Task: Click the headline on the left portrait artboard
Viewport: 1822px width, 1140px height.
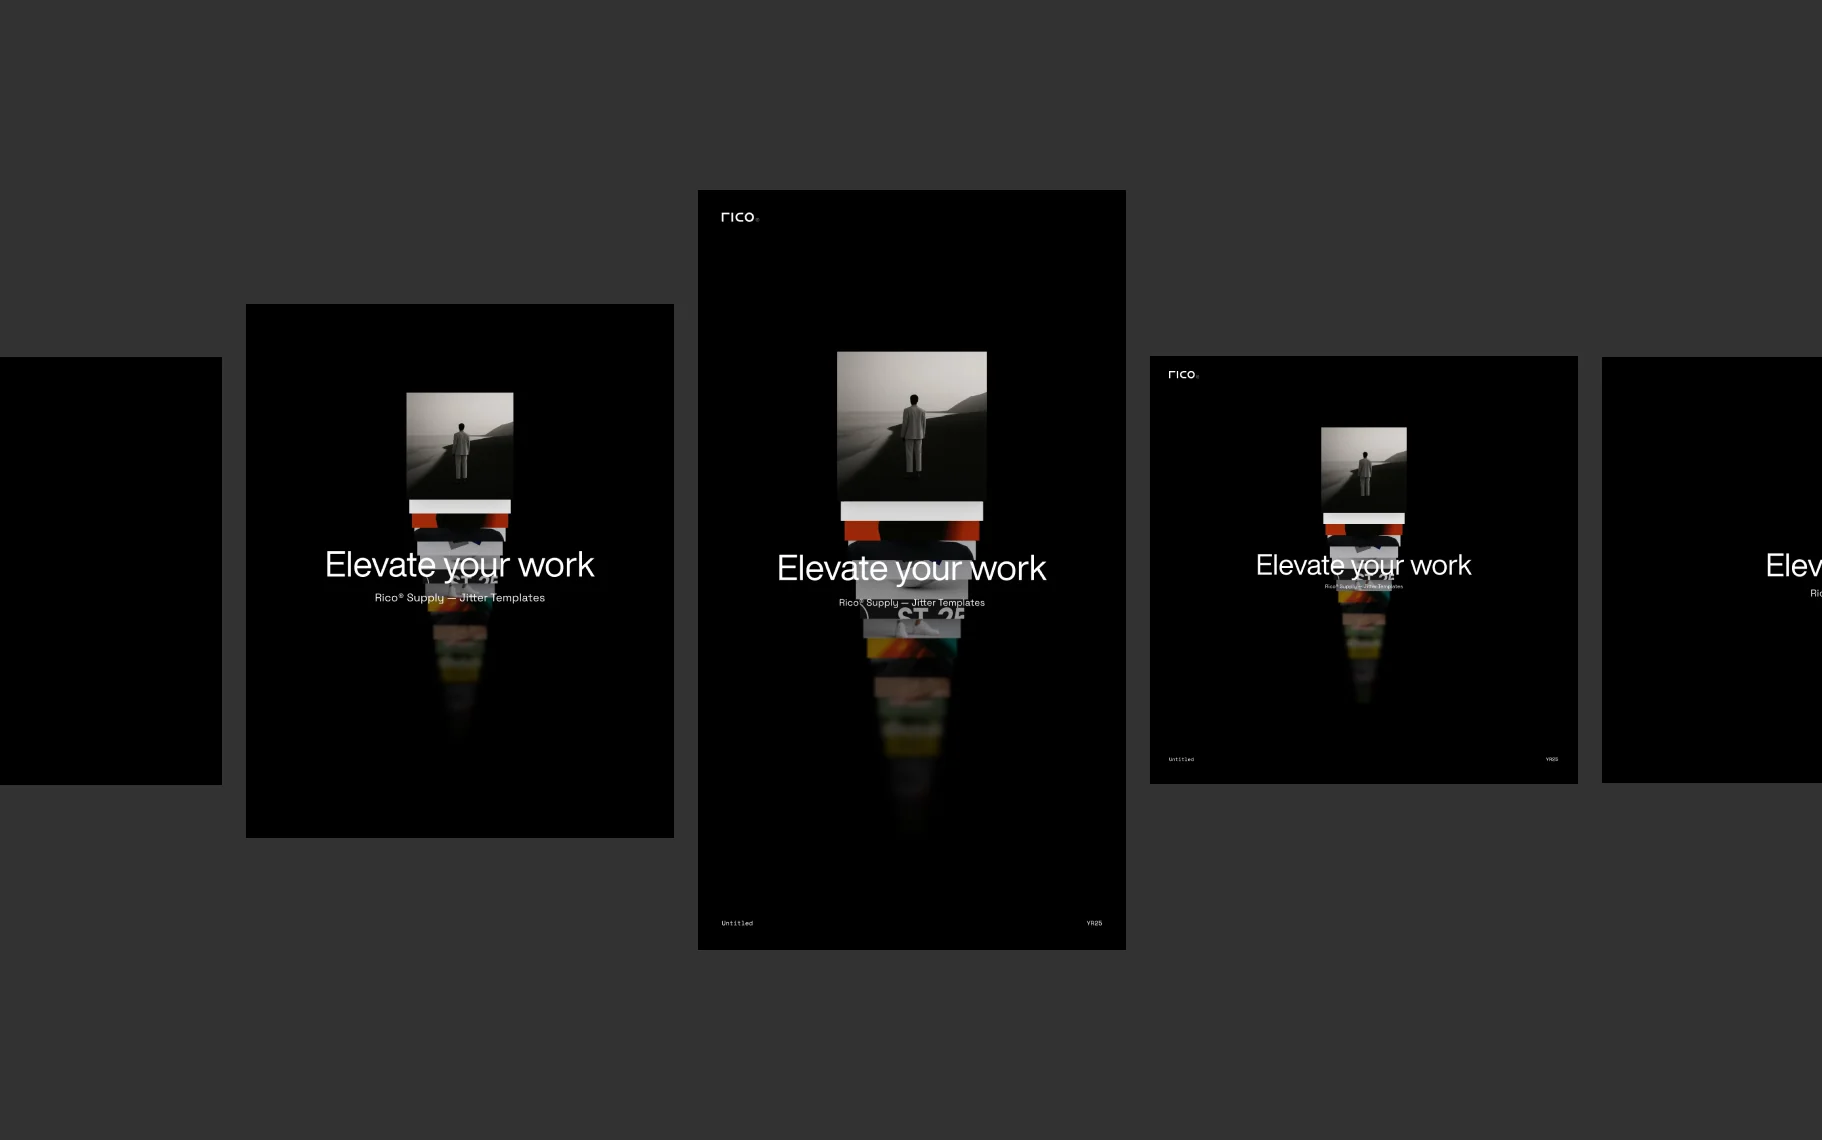Action: pos(459,565)
